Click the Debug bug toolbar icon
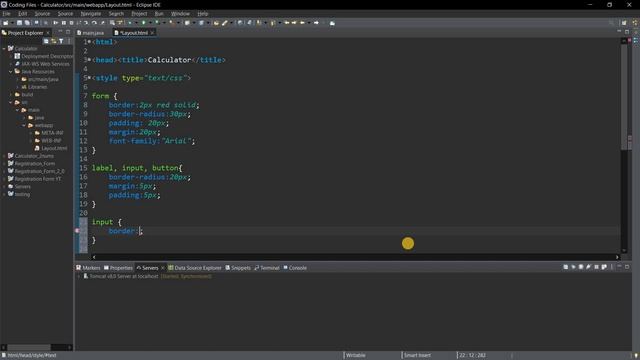This screenshot has width=640, height=360. pyautogui.click(x=130, y=23)
